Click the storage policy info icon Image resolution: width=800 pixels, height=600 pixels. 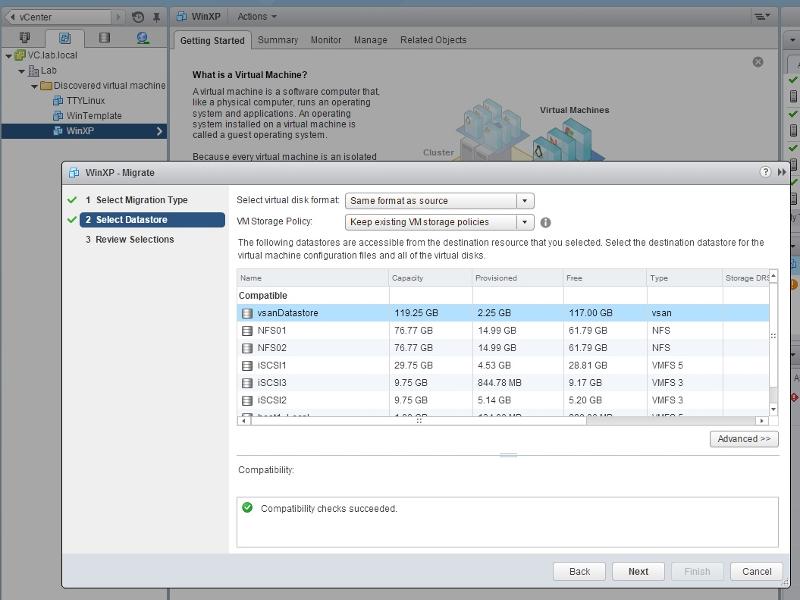coord(545,222)
